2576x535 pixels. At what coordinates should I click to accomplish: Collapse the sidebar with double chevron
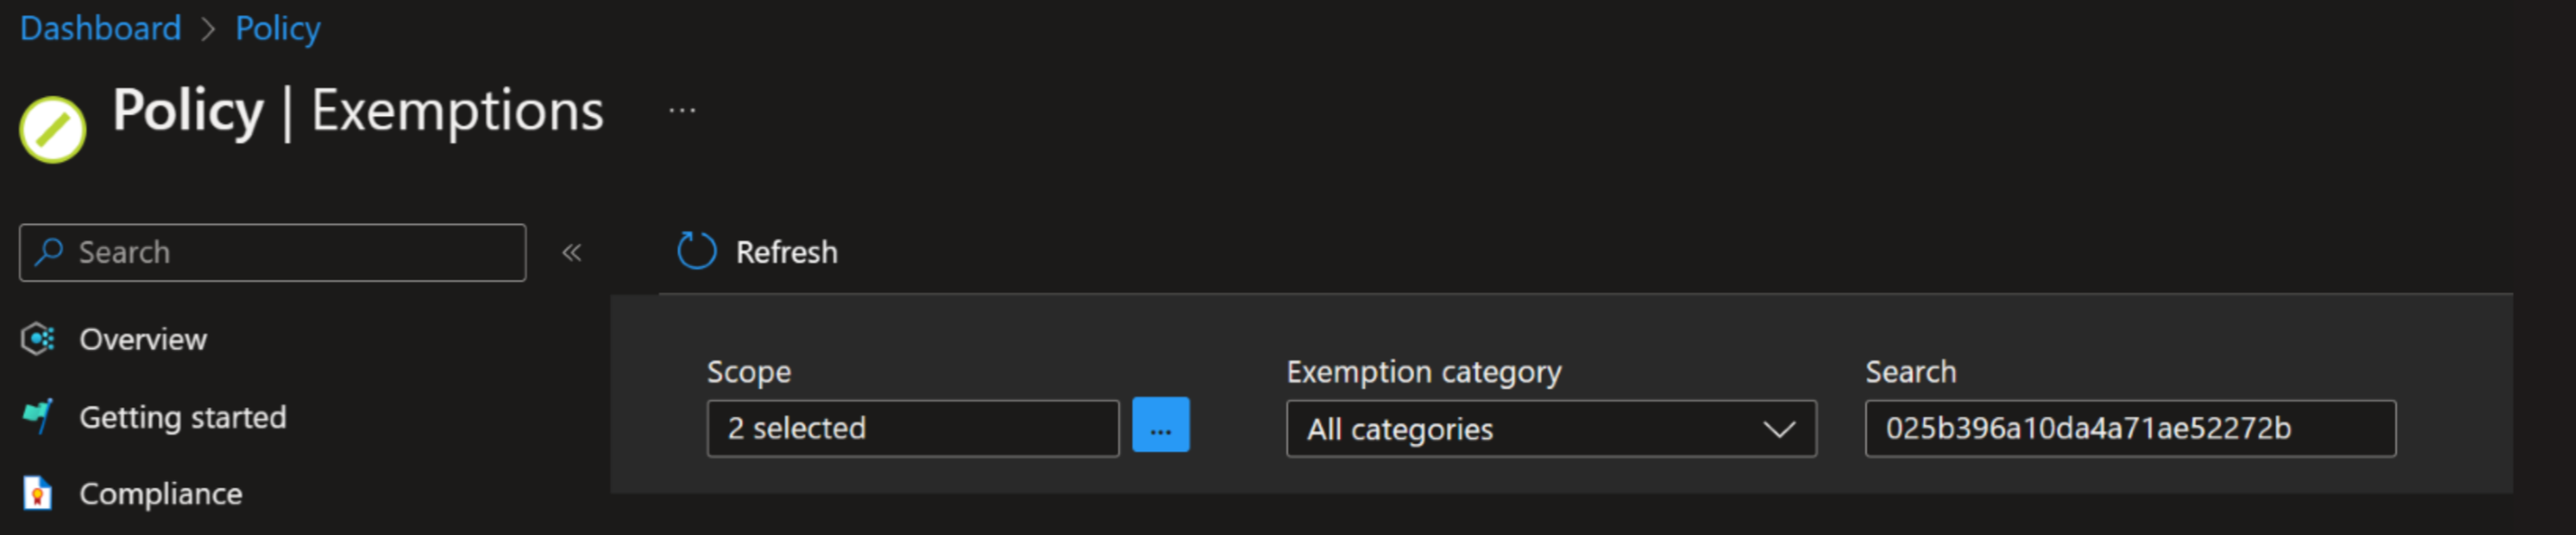(x=571, y=252)
